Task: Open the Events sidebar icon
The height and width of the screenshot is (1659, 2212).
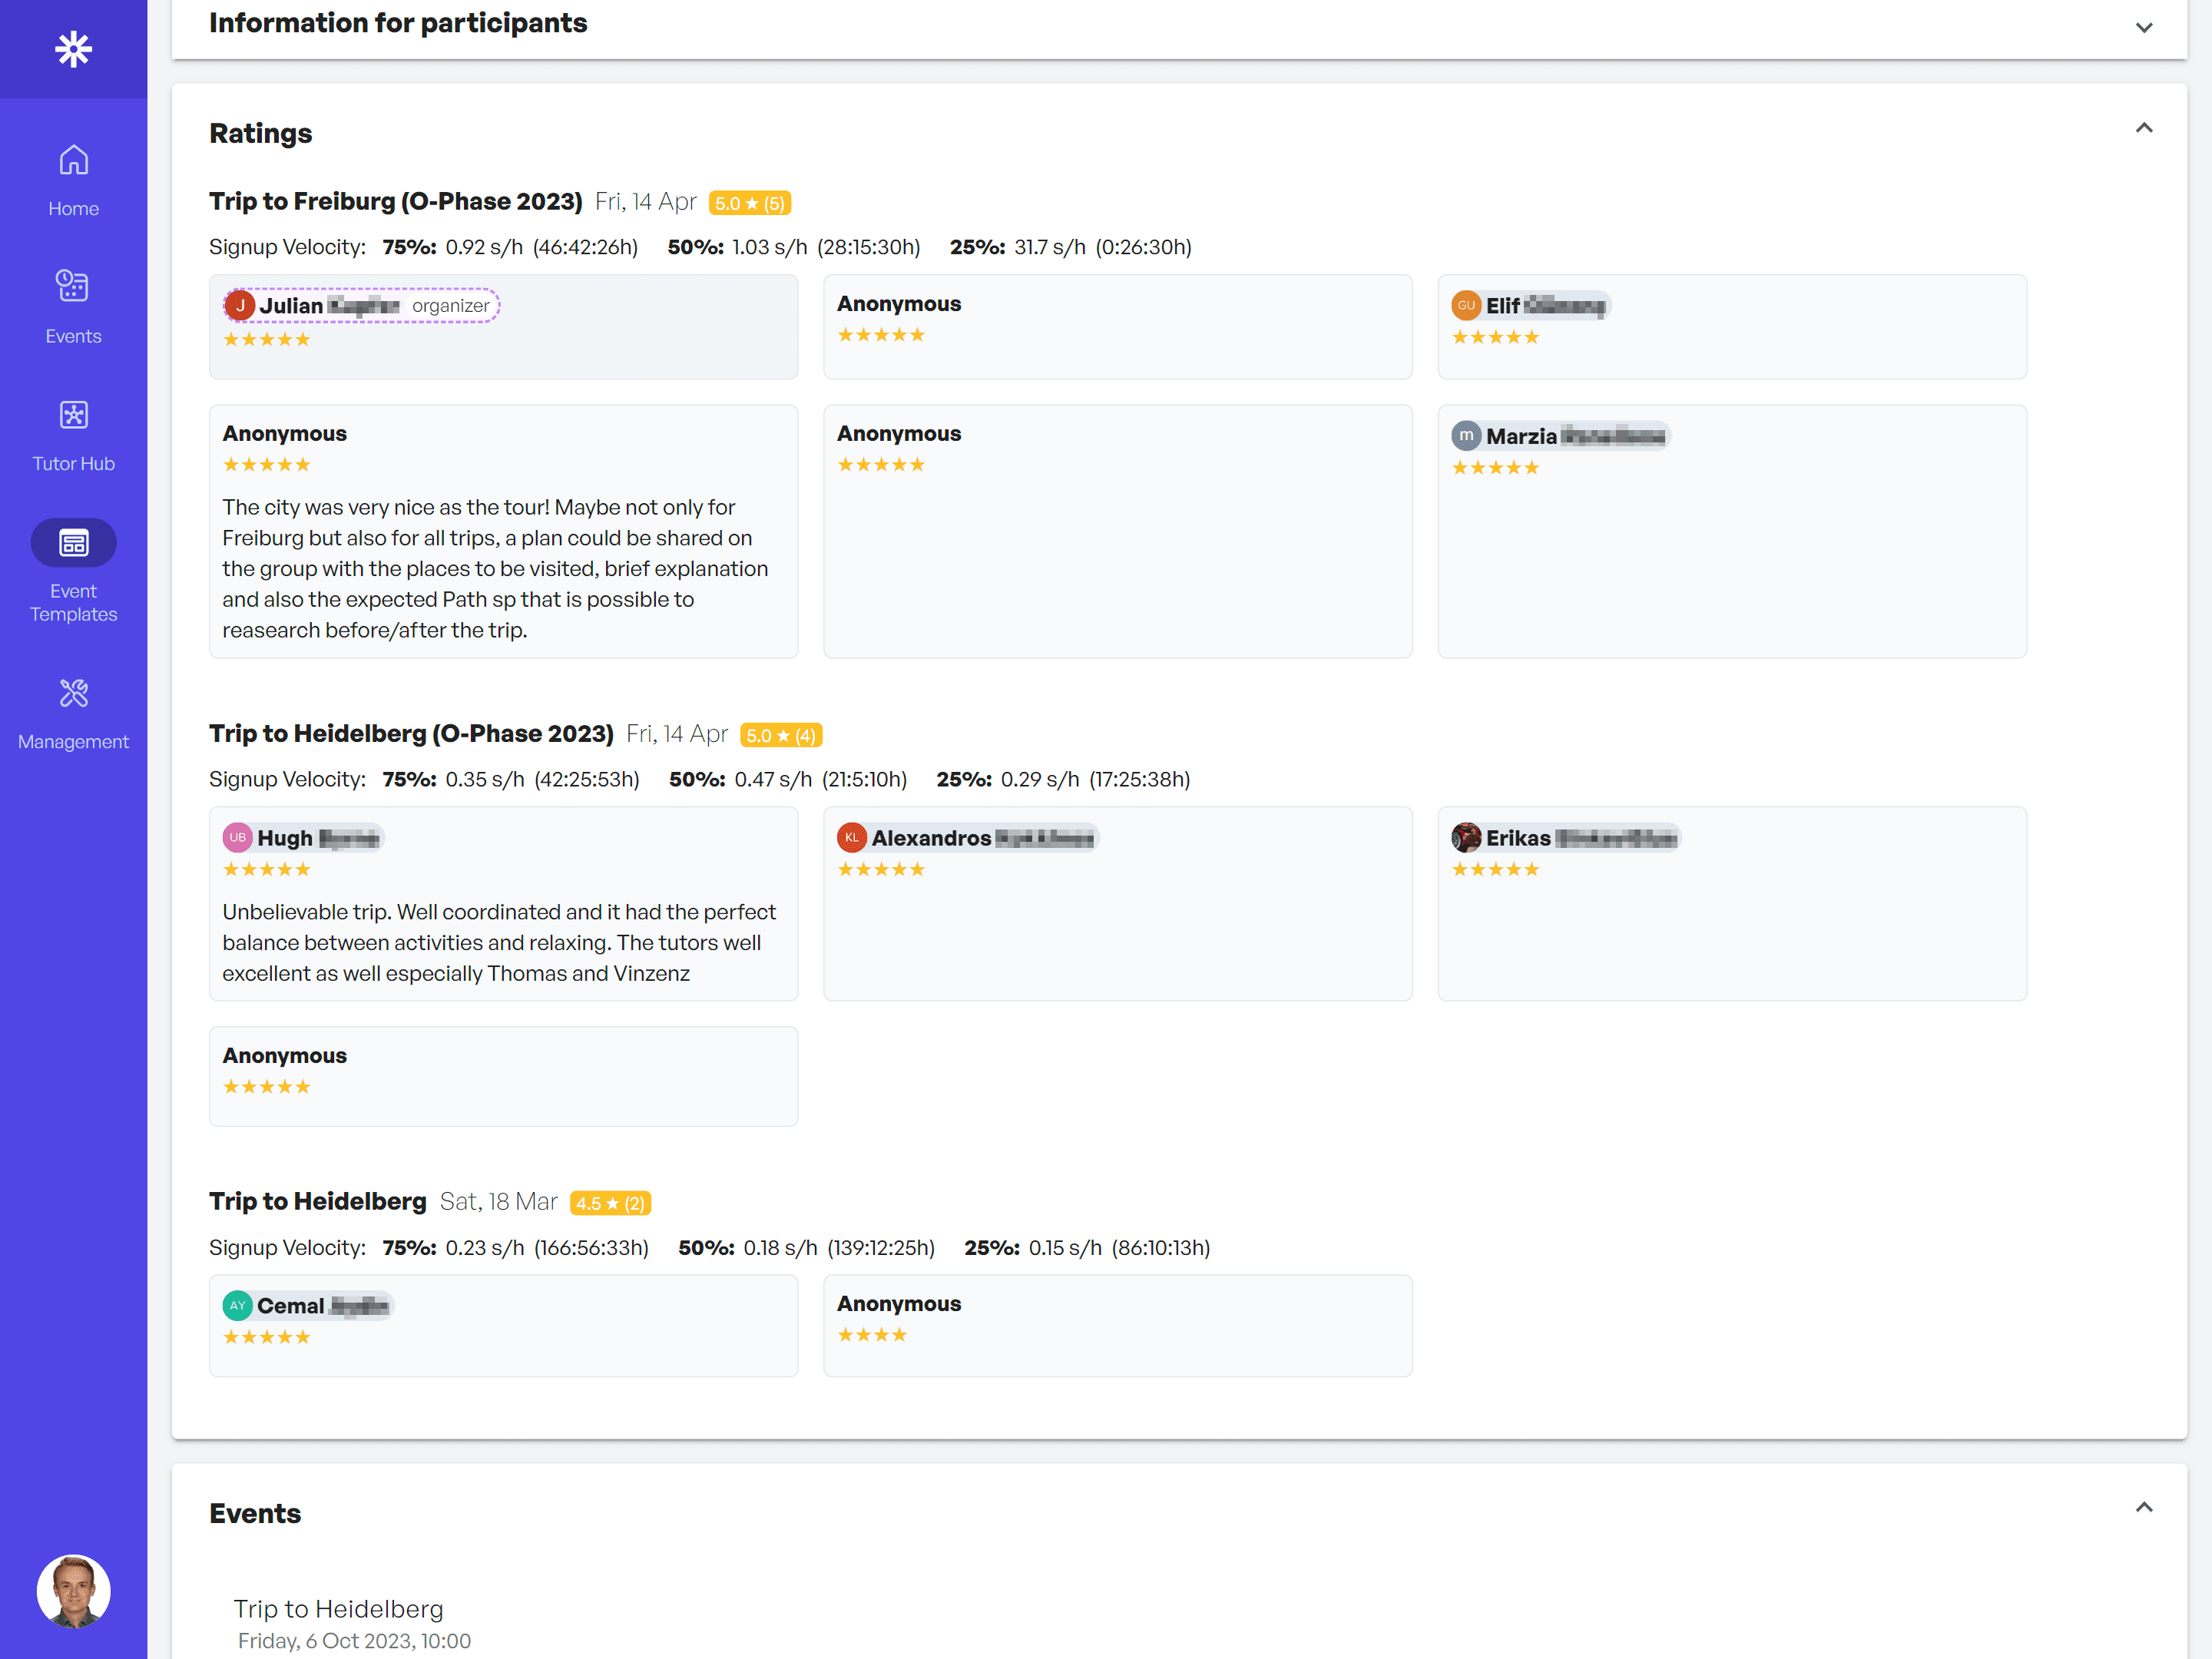Action: 73,287
